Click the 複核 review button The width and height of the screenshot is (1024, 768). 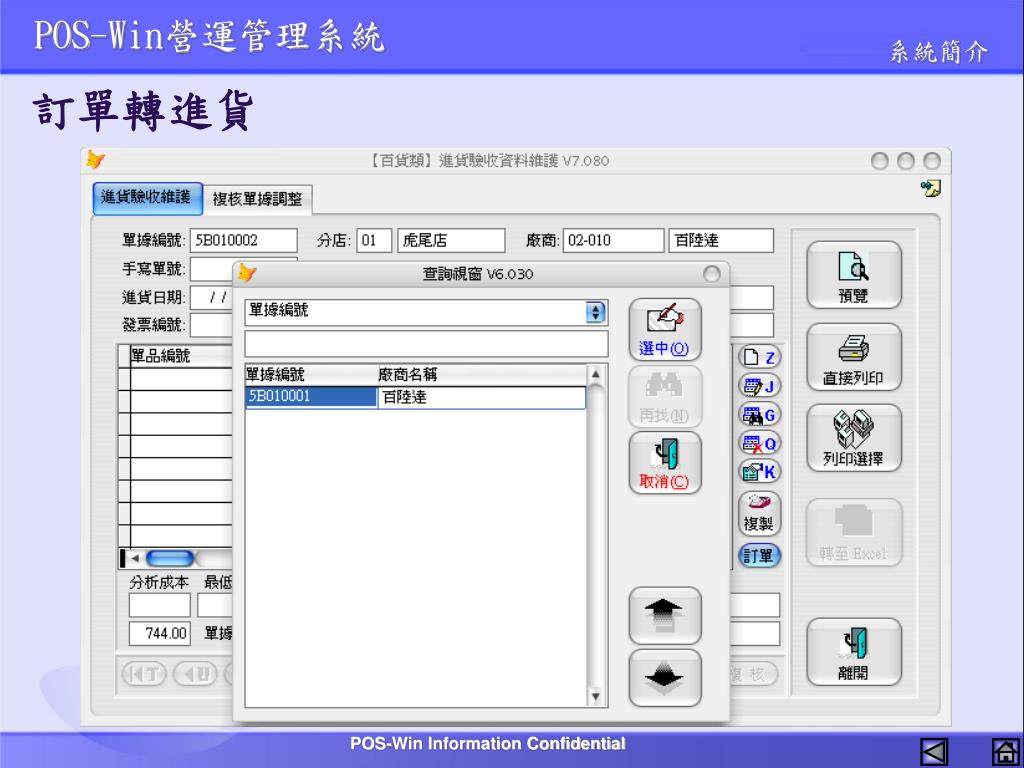752,673
